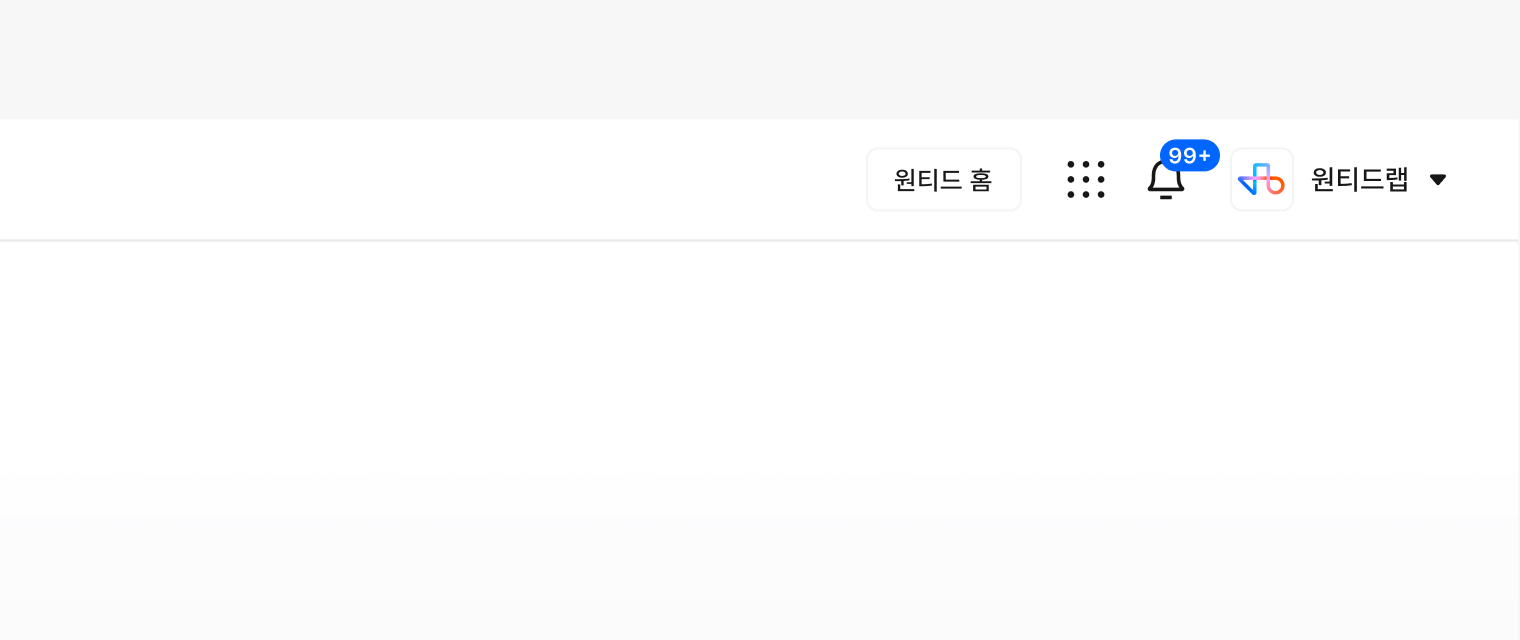Click the 원티드 홈 button
Screen dimensions: 1520x640
943,180
